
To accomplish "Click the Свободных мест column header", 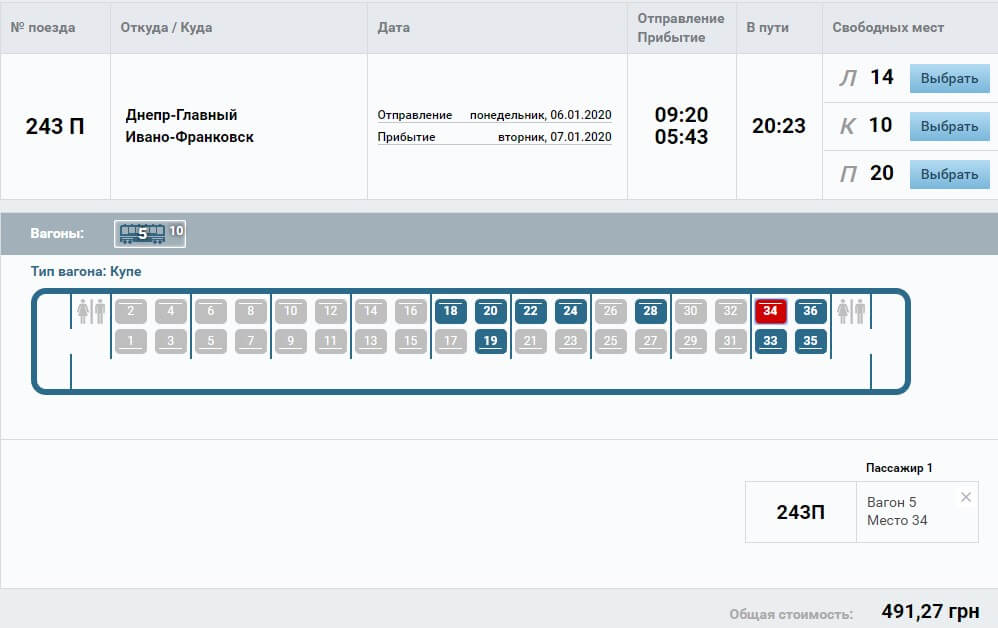I will (888, 28).
